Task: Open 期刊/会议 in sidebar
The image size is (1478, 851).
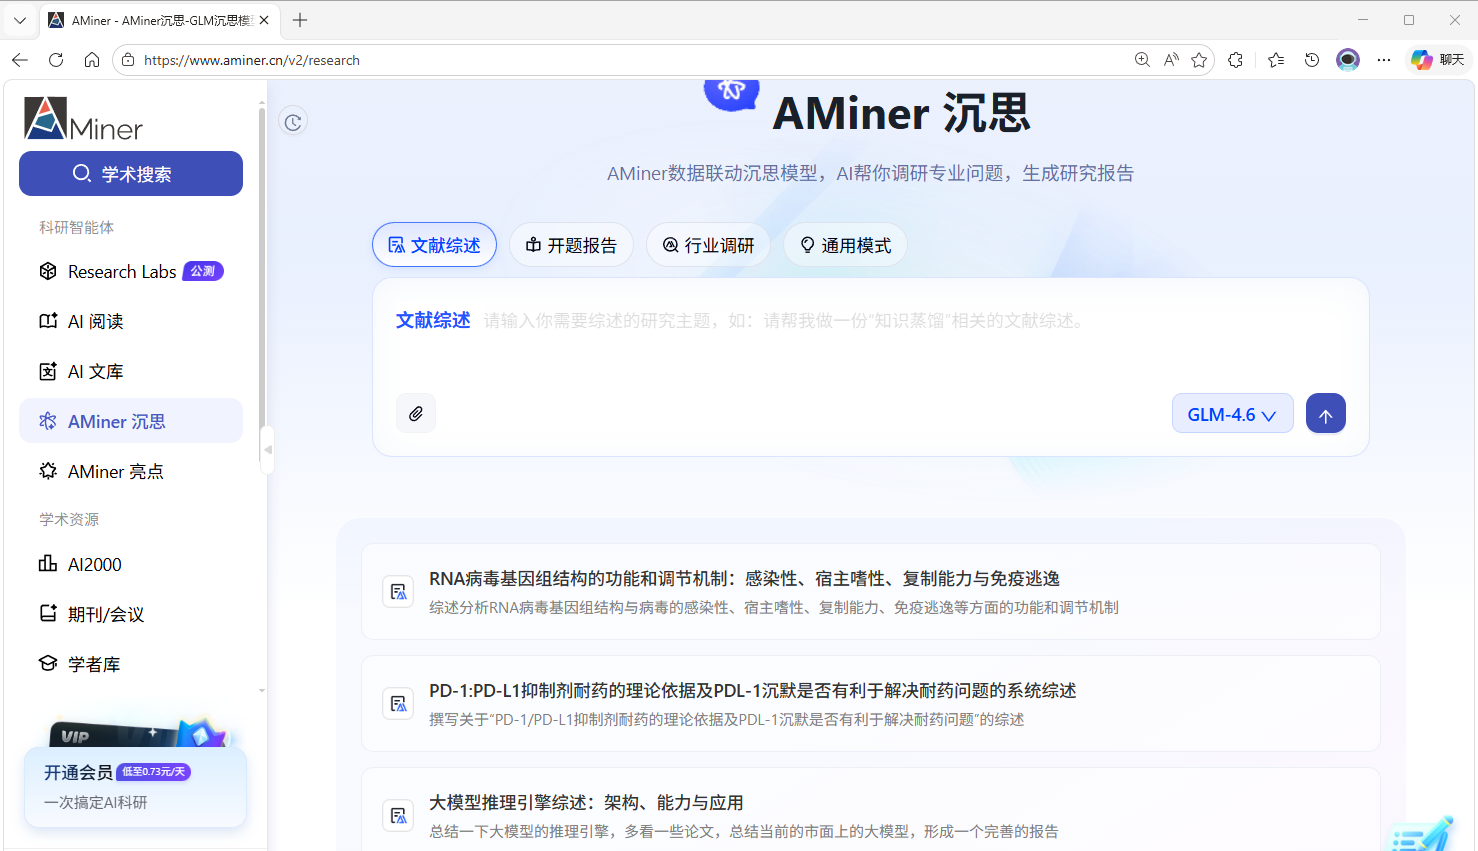Action: click(131, 614)
